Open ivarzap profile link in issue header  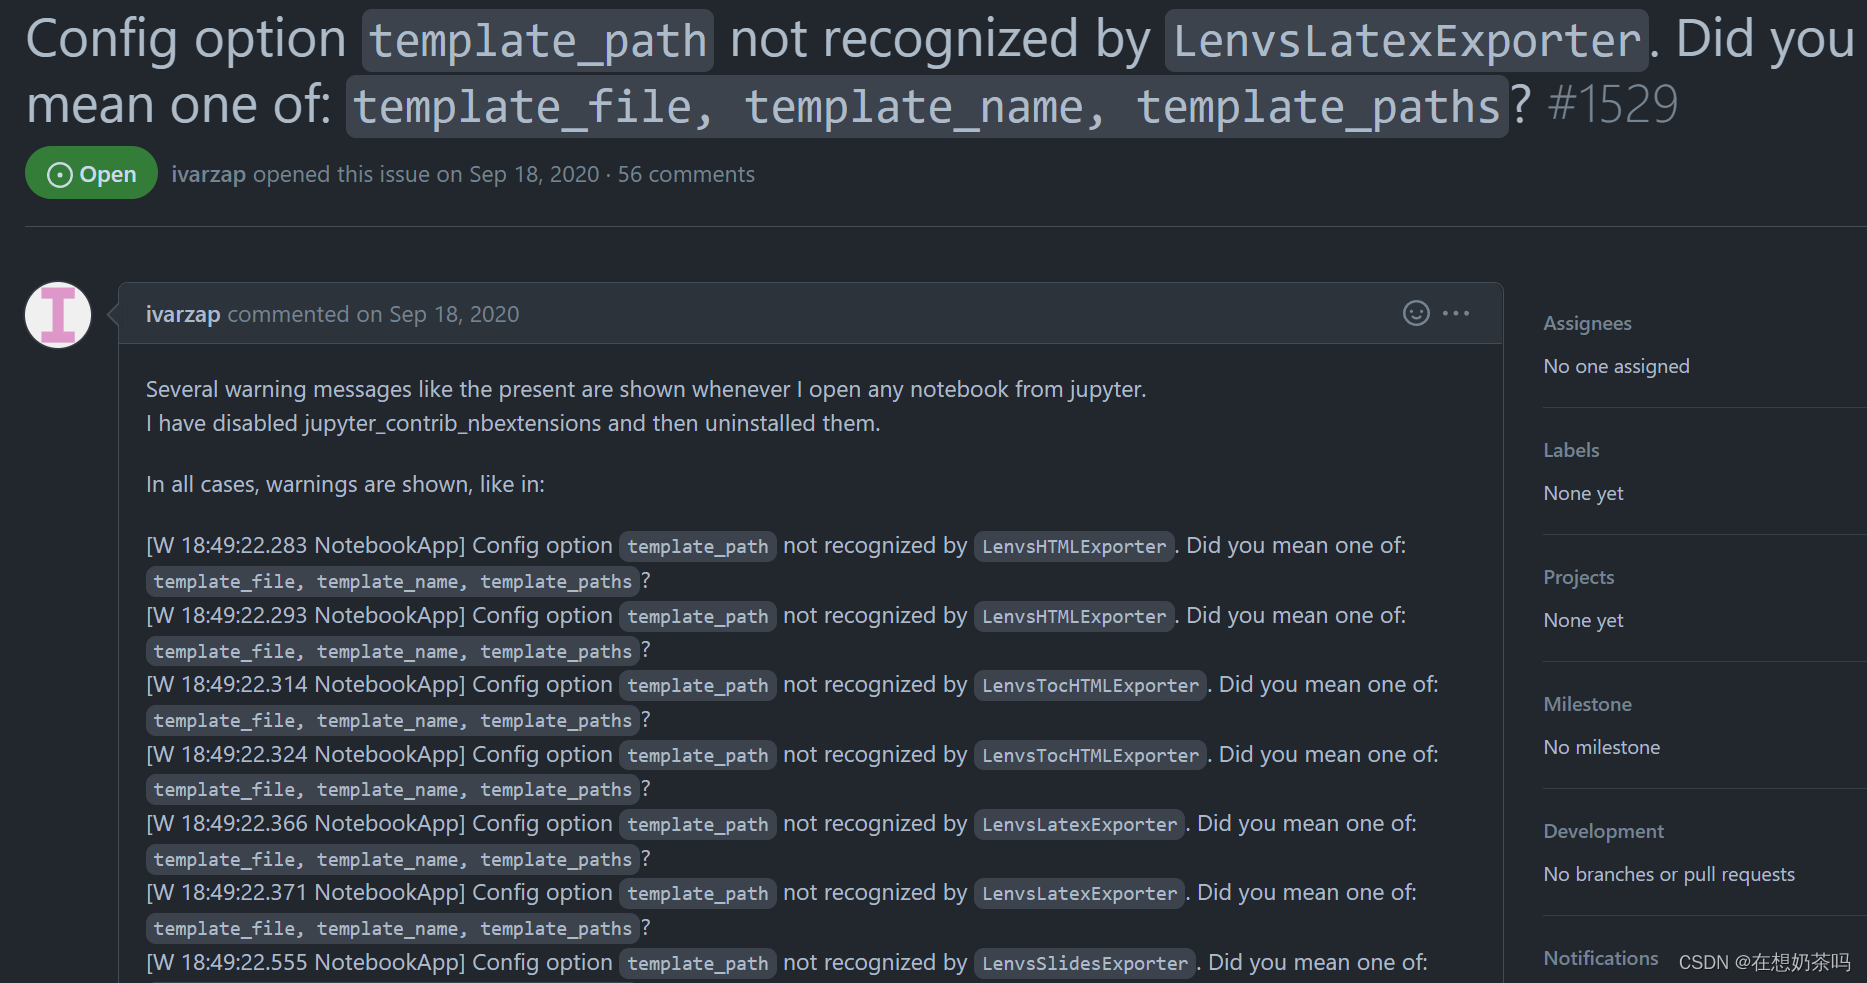tap(208, 174)
